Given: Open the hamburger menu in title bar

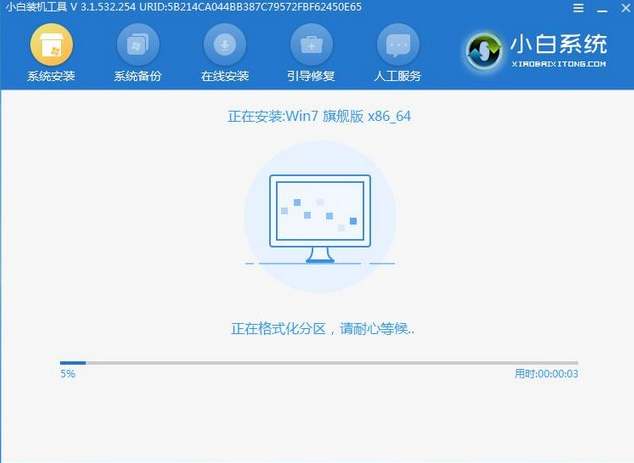Looking at the screenshot, I should click(x=578, y=8).
